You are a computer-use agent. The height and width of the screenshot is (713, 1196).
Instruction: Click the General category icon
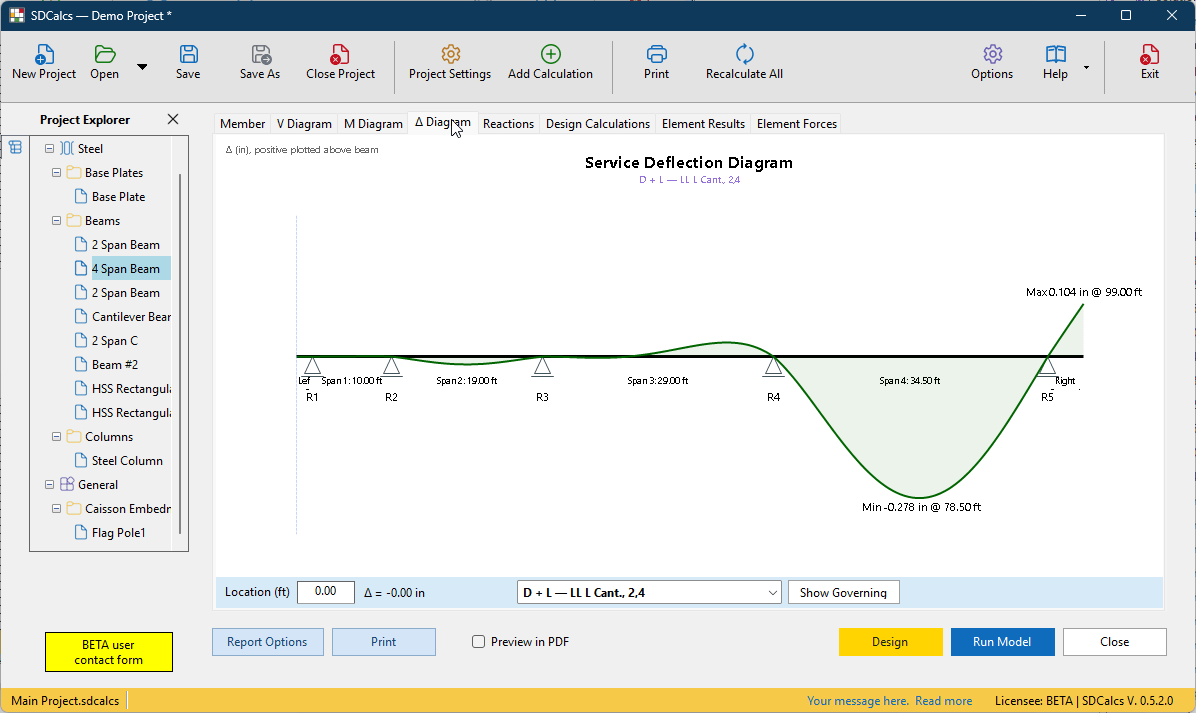(66, 485)
